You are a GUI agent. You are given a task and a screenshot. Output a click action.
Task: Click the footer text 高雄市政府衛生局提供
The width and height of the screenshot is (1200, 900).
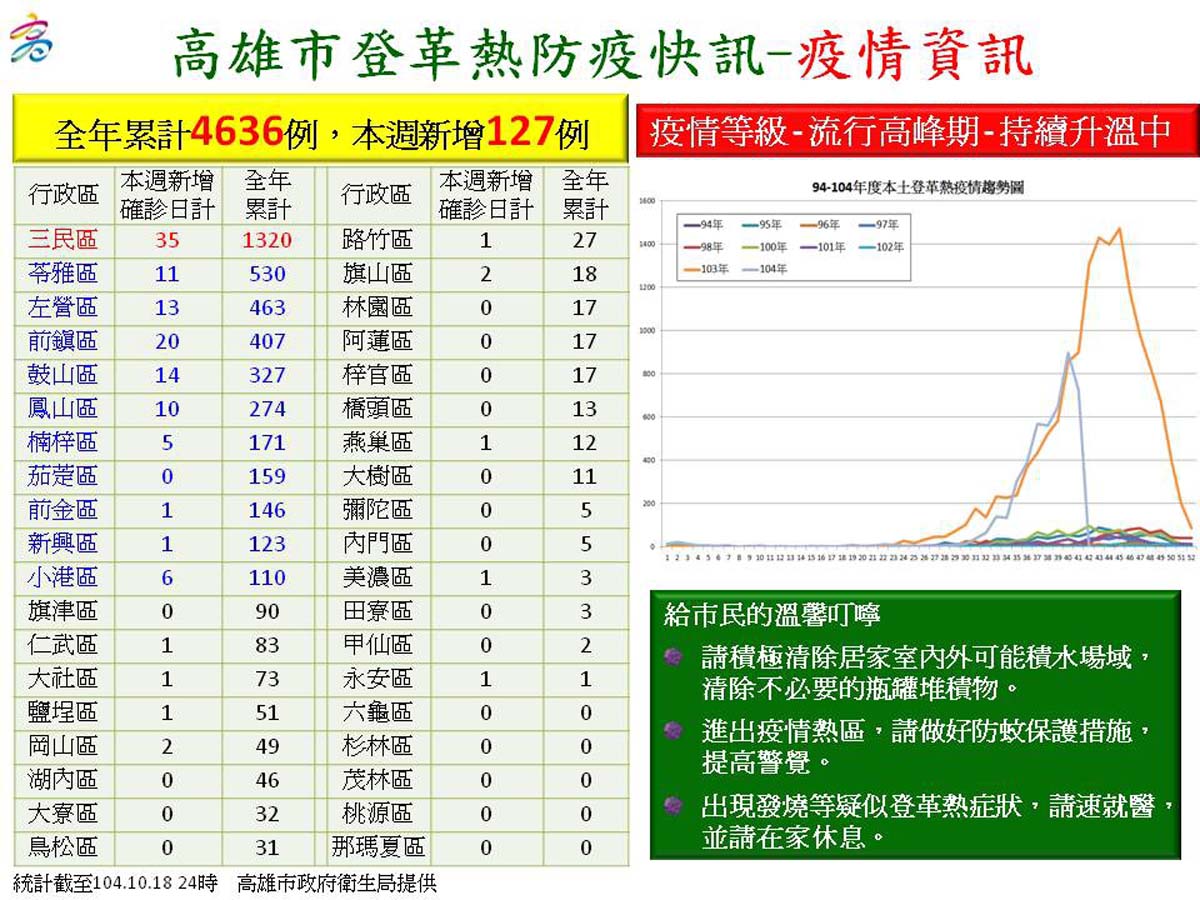point(336,884)
